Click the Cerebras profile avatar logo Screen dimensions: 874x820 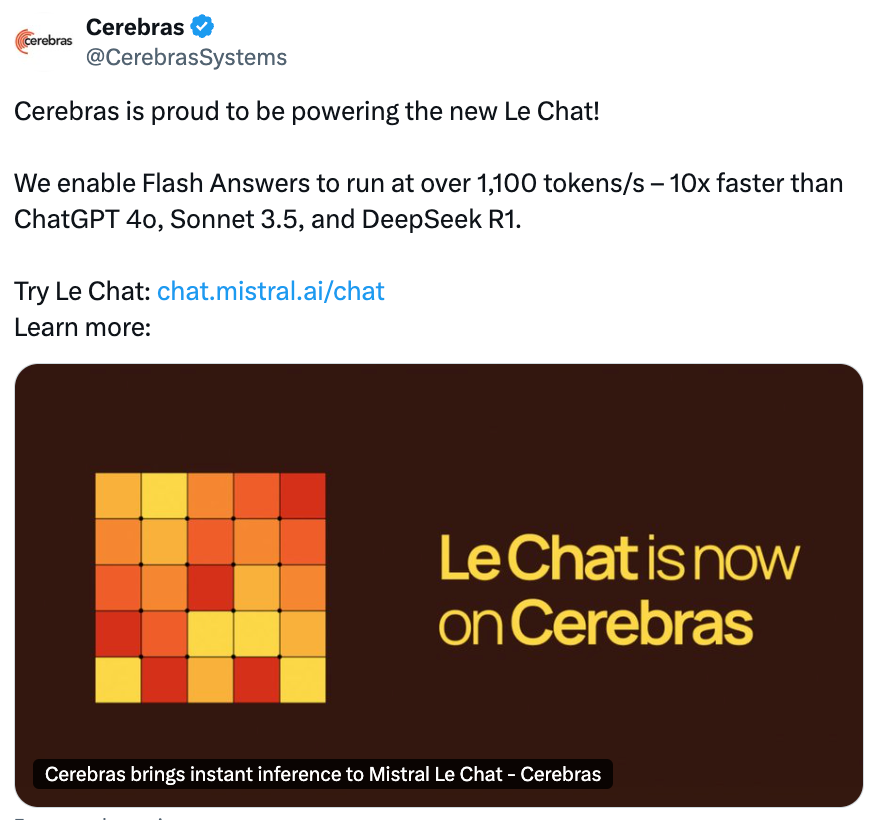(43, 41)
